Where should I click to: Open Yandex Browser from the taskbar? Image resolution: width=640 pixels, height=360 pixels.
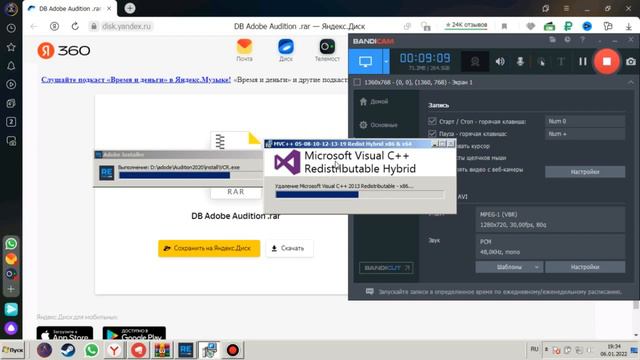(115, 350)
